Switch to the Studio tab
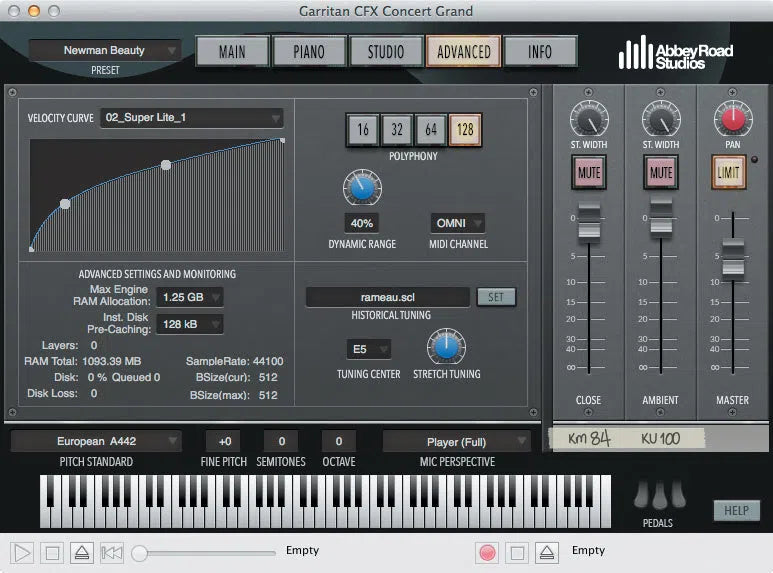This screenshot has height=573, width=773. click(x=386, y=52)
